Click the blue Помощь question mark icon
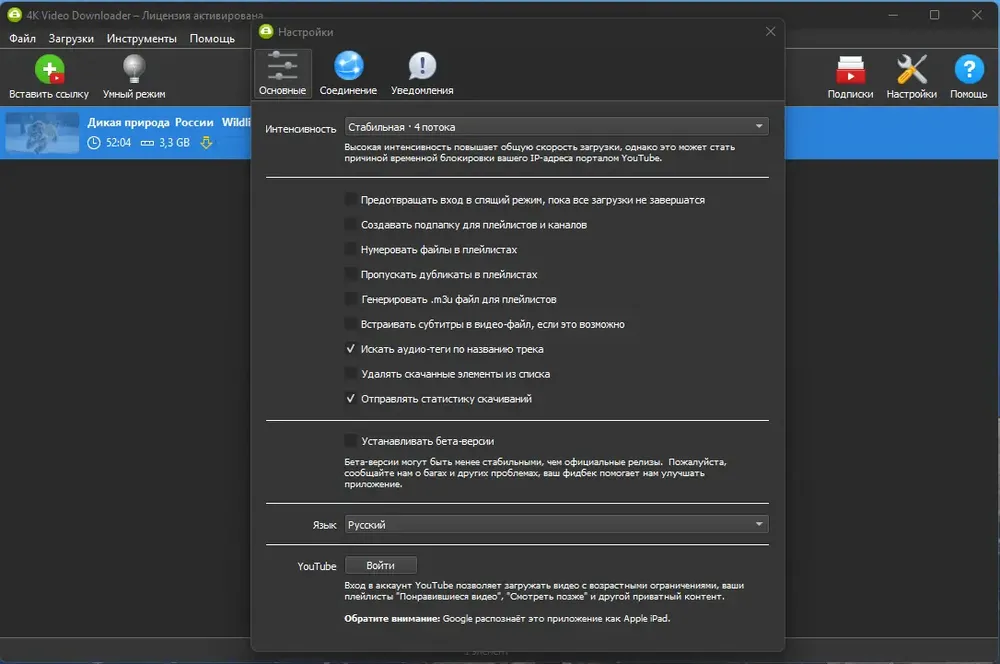Image resolution: width=1000 pixels, height=664 pixels. 969,70
